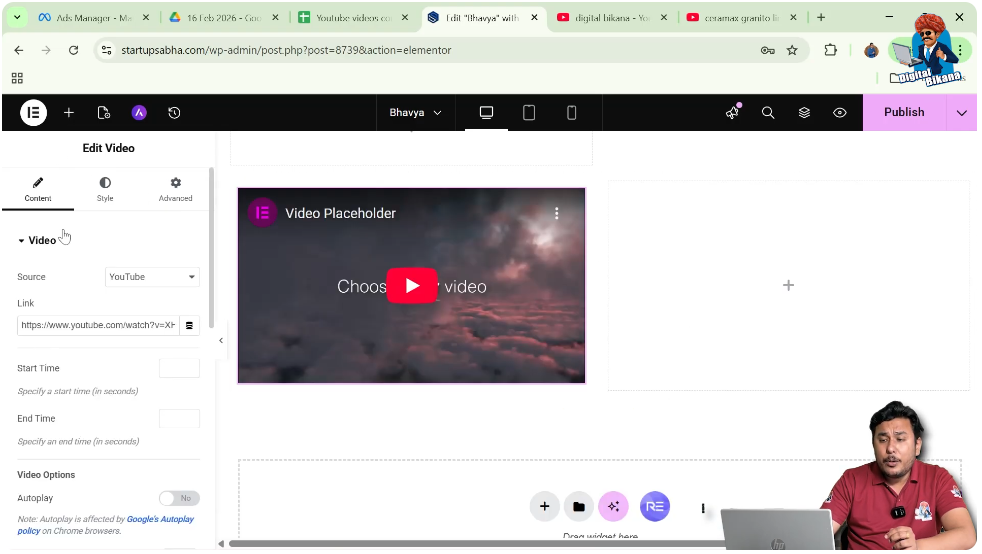Open browser extensions puzzle icon
Screen dimensions: 982x554
click(x=831, y=50)
